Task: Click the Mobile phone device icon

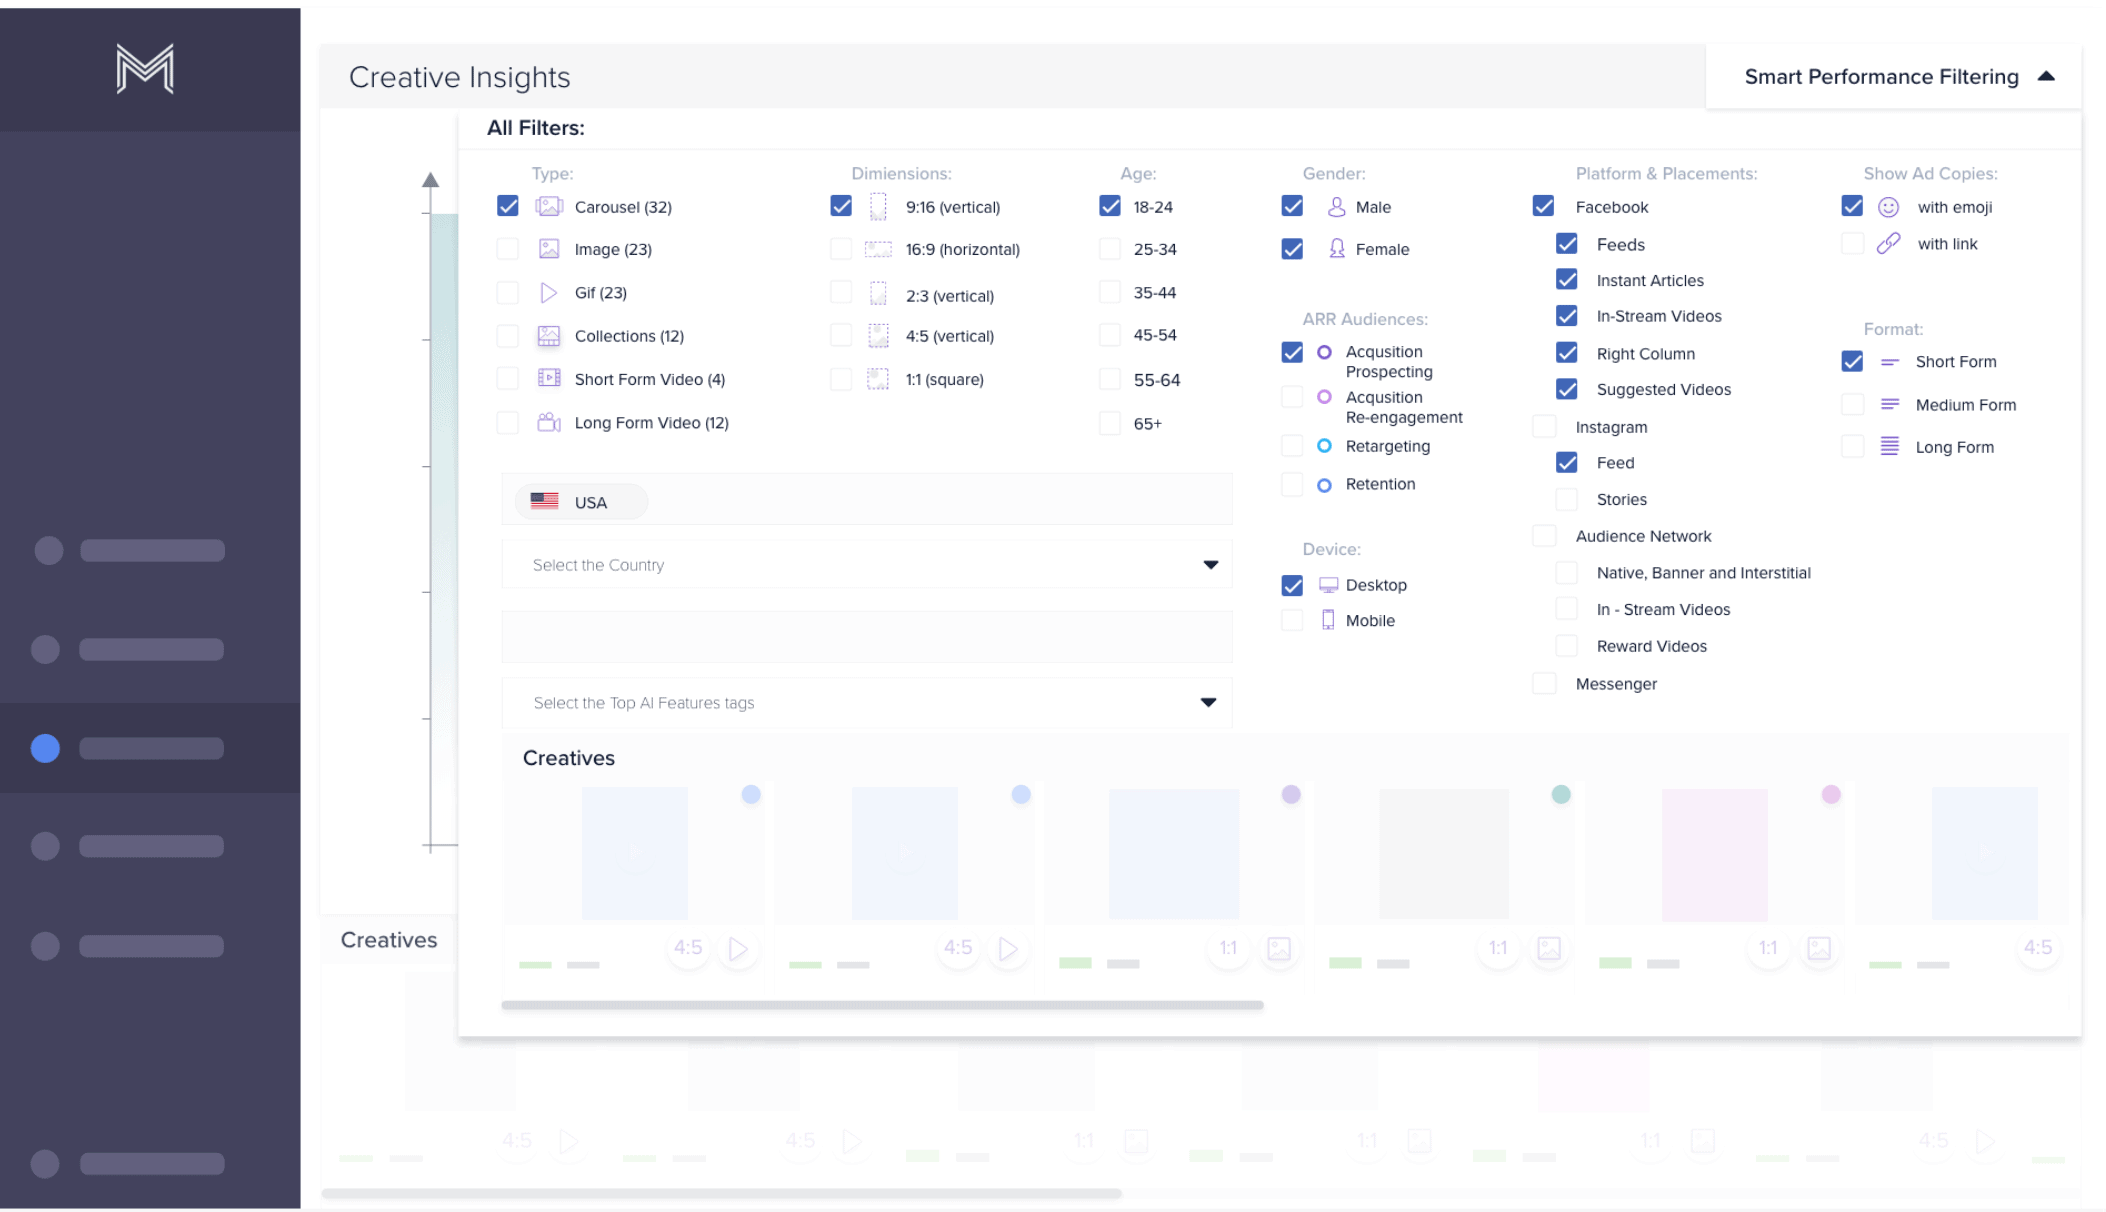Action: 1328,620
